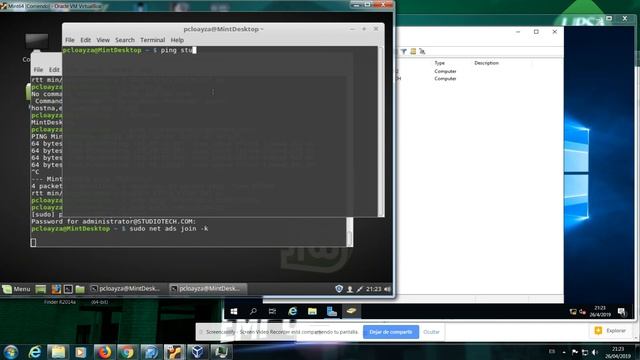640x360 pixels.
Task: Click the Linux Mint Menu button
Action: [16, 289]
